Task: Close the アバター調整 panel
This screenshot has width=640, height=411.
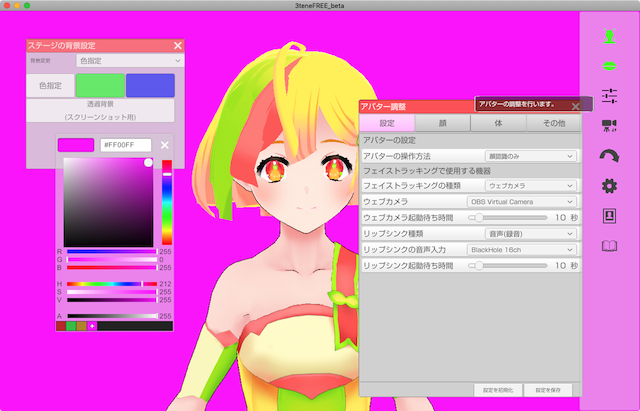Action: 576,107
